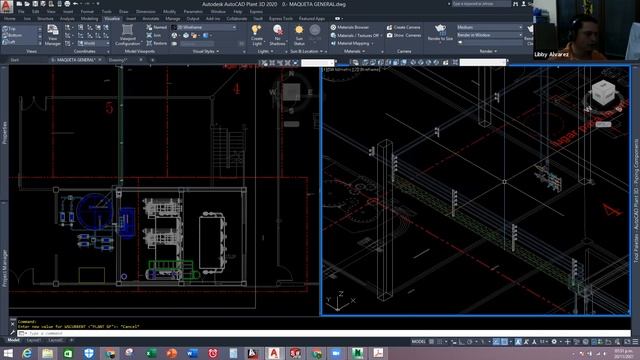Open the Window menu in menu bar
This screenshot has height=360, width=640.
click(218, 12)
